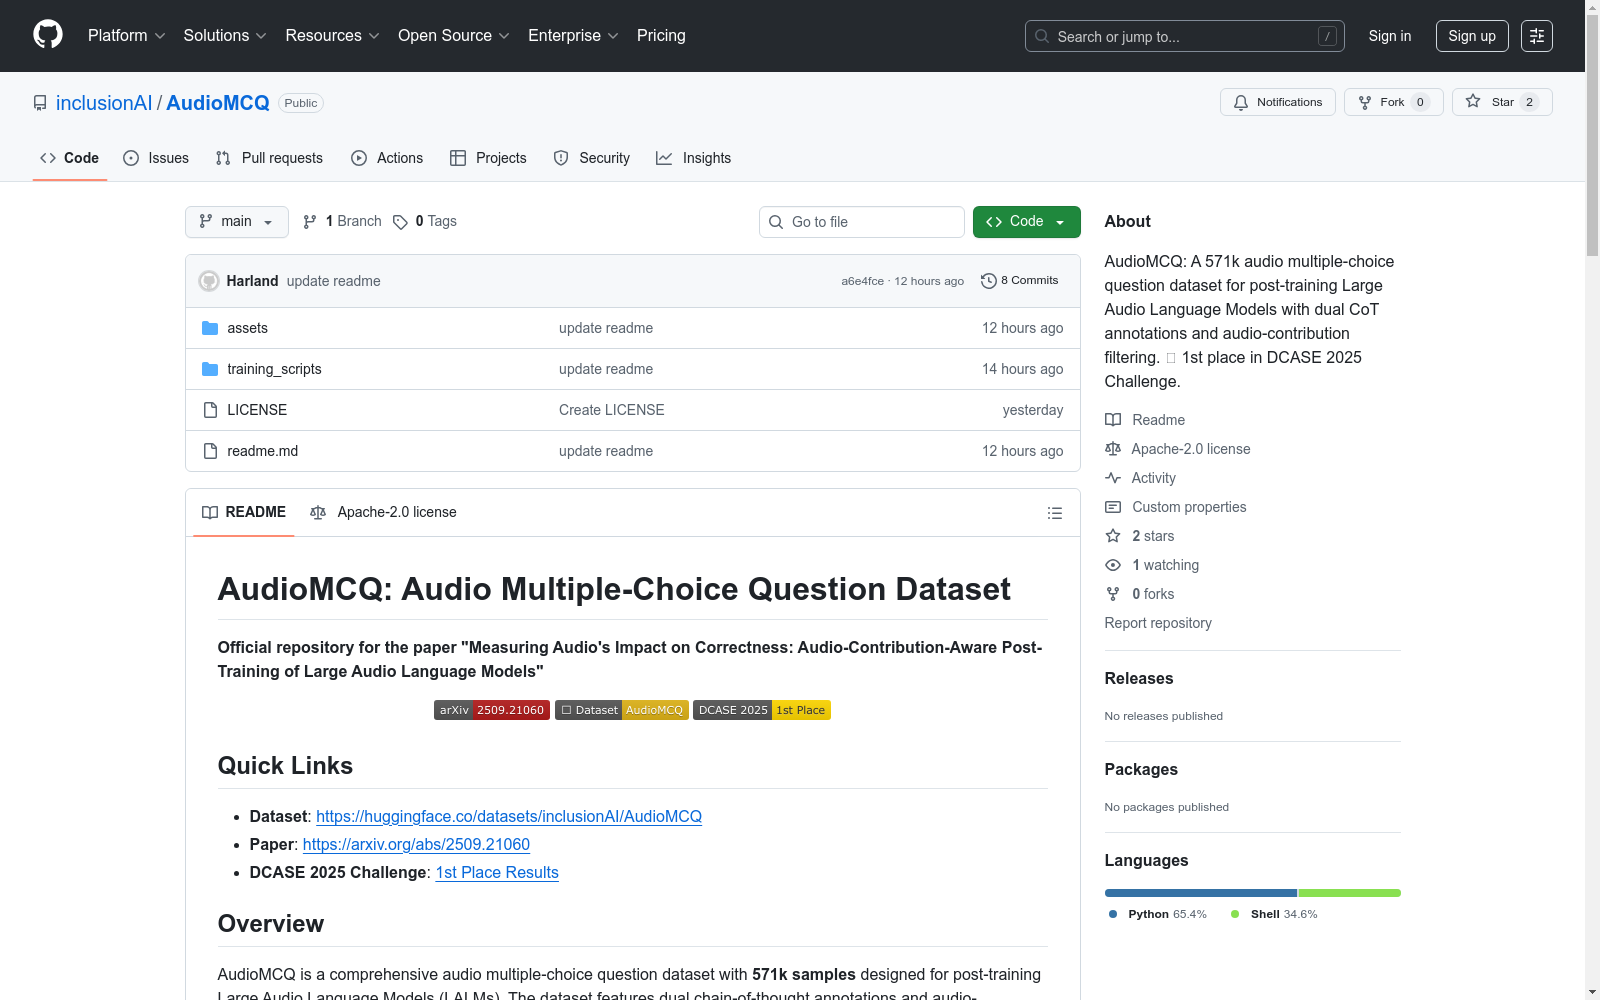Open the HuggingFace dataset link
This screenshot has height=1000, width=1600.
point(509,817)
